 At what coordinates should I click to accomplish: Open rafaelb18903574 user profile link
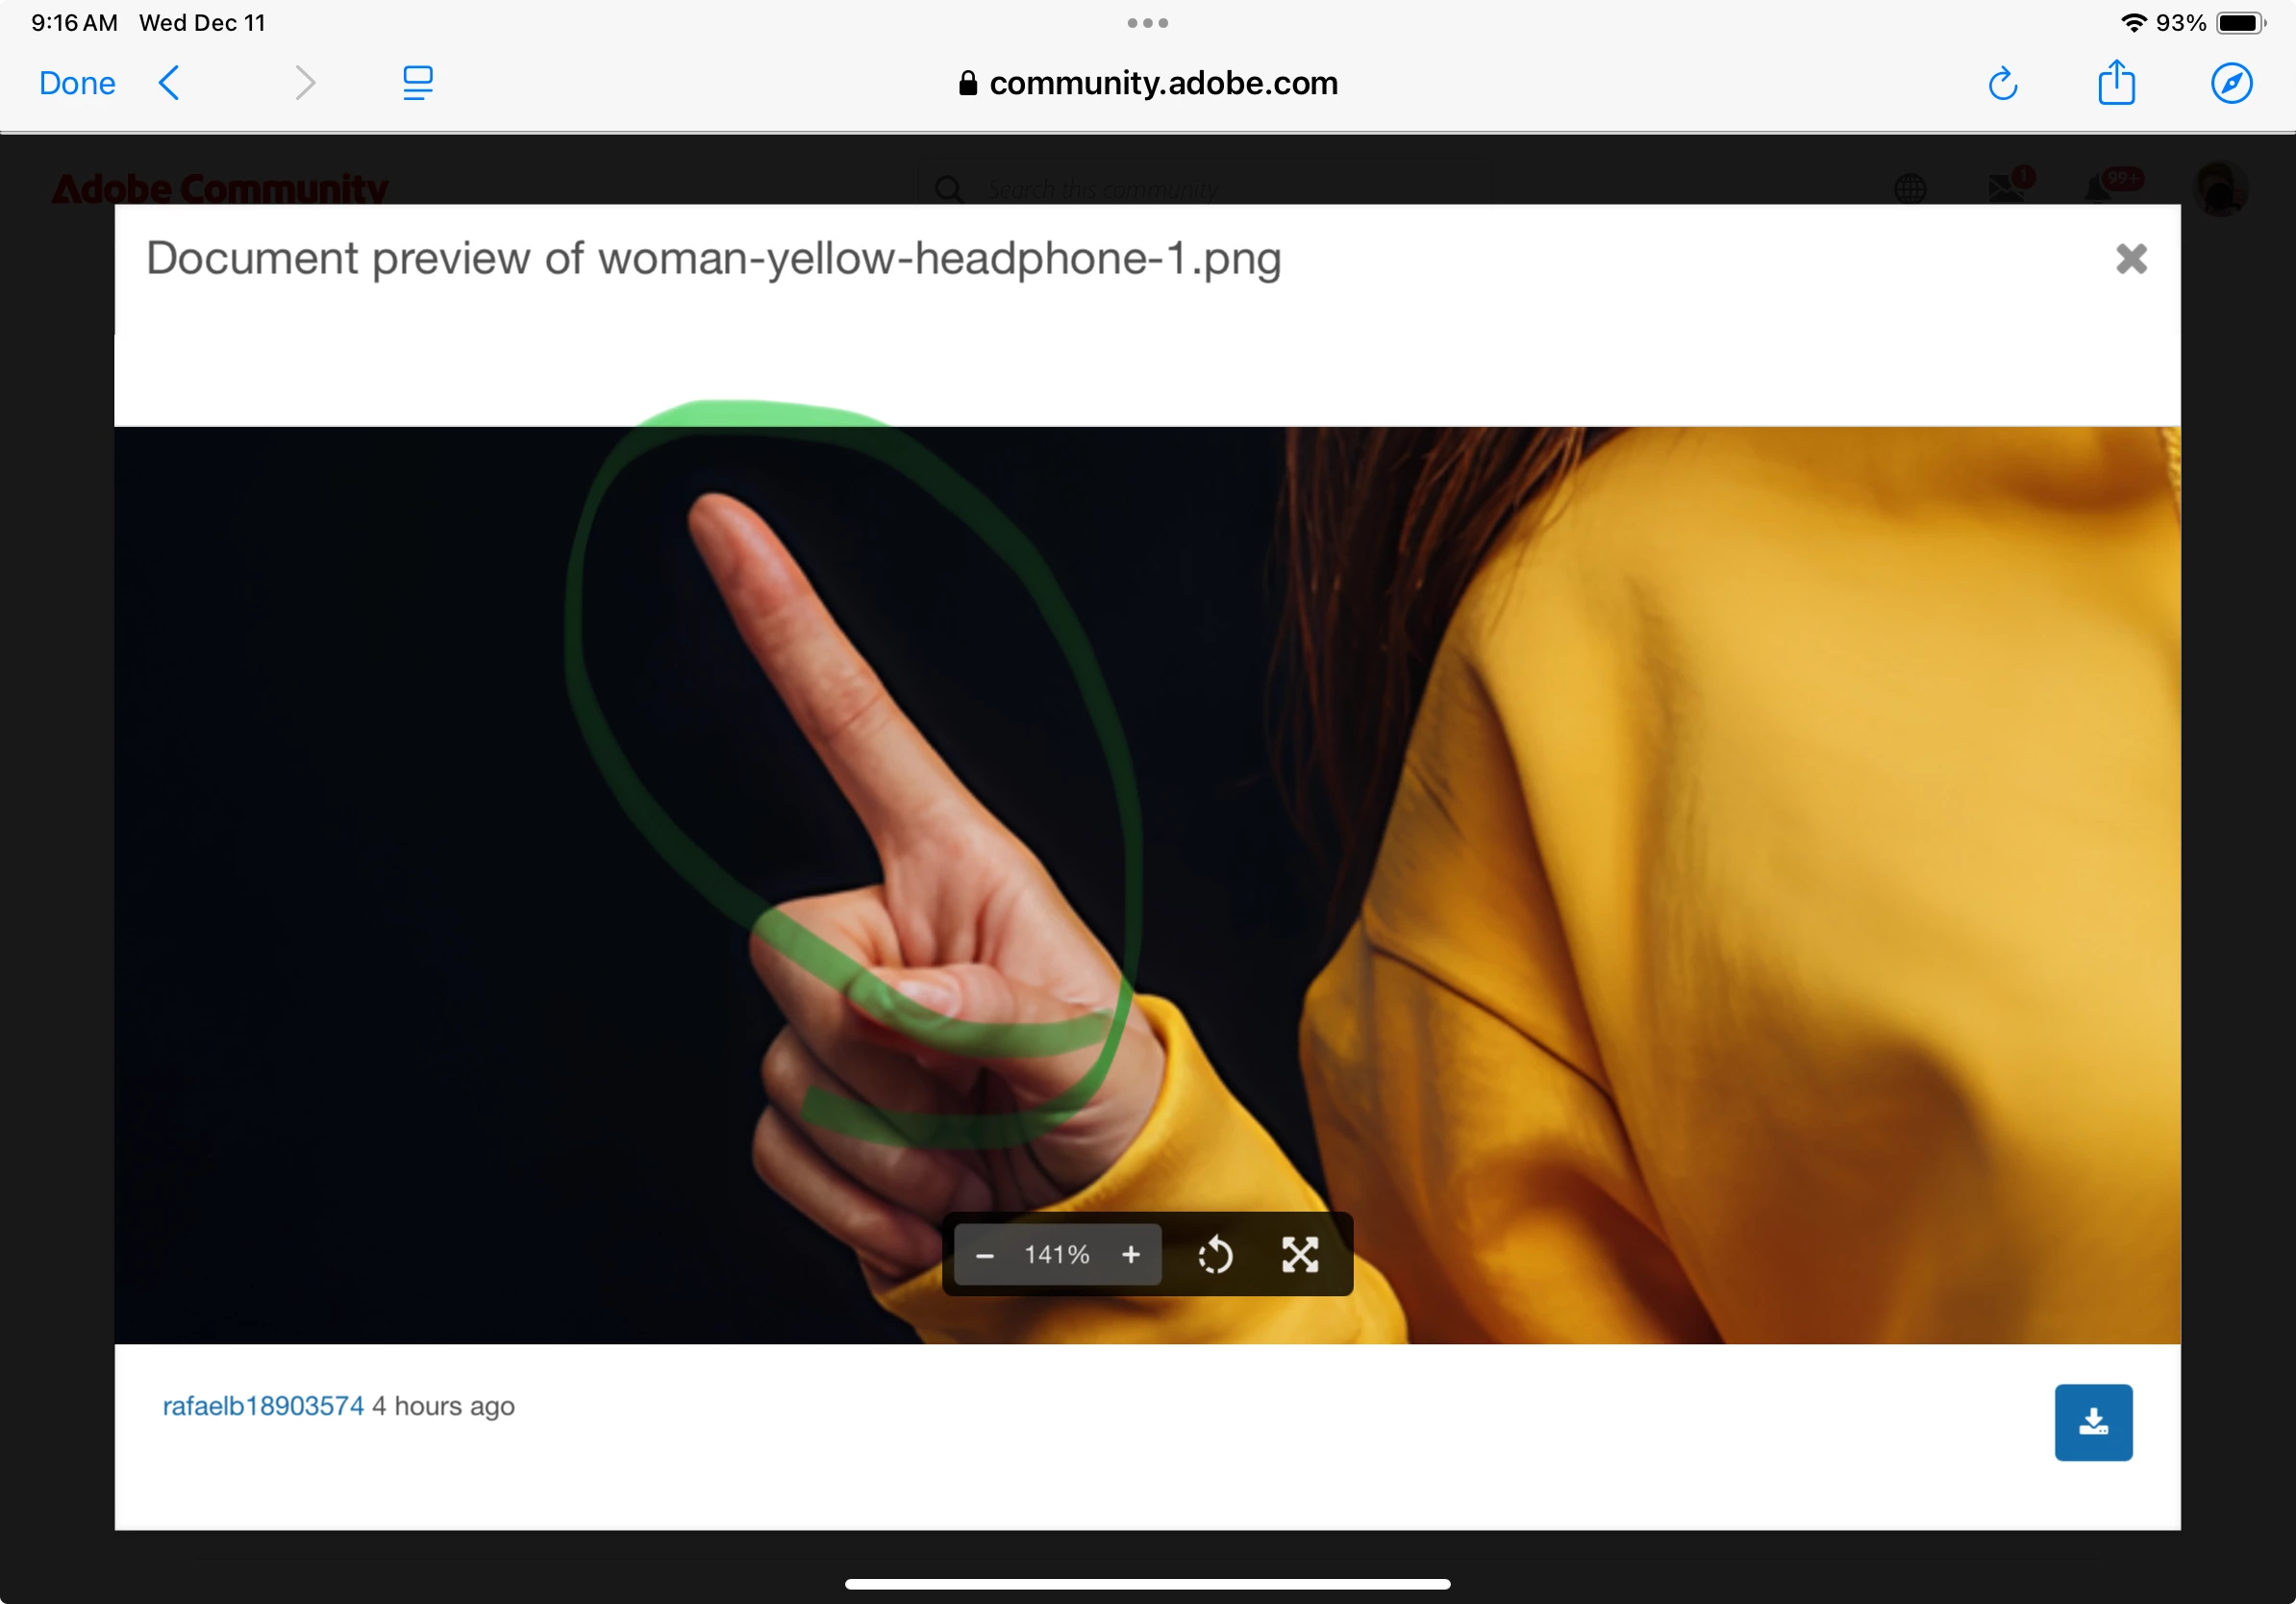point(263,1406)
